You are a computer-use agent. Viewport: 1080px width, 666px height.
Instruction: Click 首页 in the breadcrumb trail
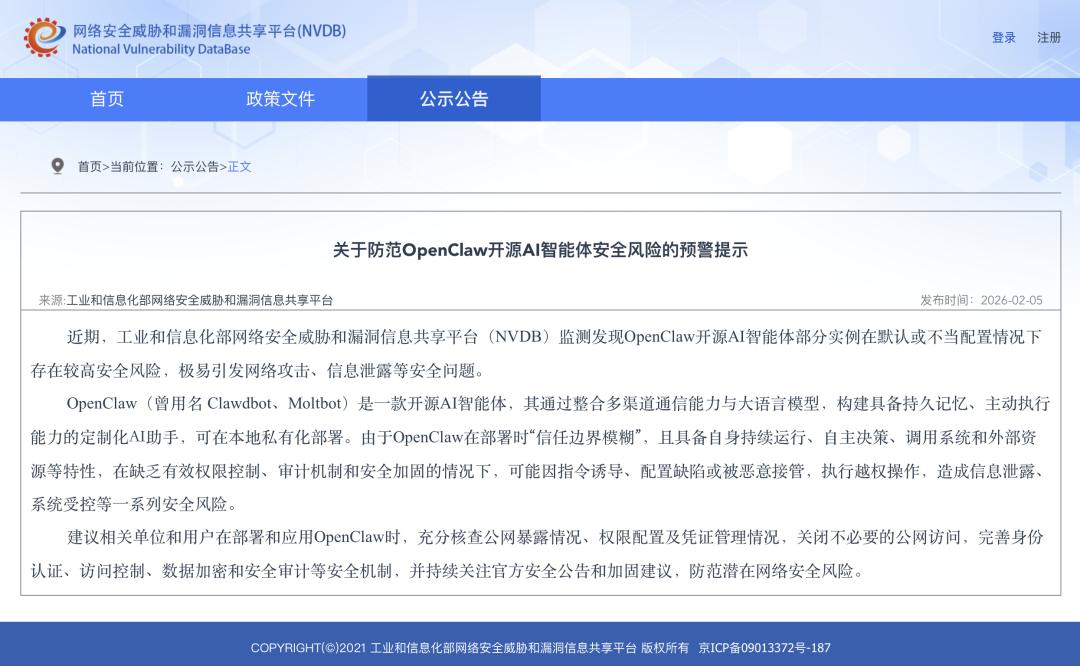pyautogui.click(x=88, y=166)
